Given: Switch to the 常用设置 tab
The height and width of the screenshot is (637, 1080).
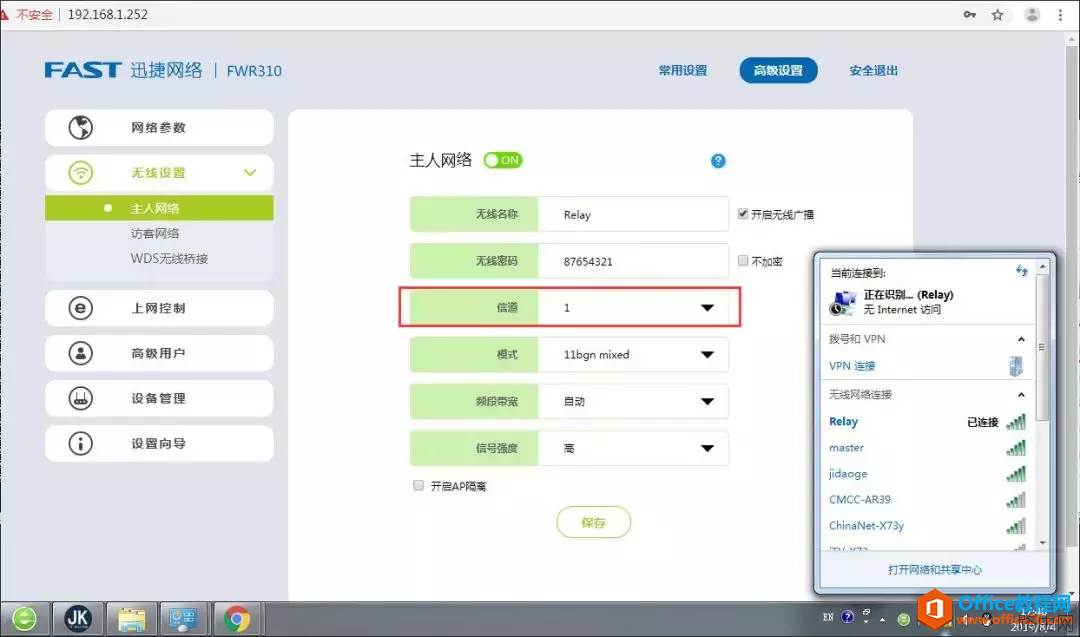Looking at the screenshot, I should tap(682, 71).
